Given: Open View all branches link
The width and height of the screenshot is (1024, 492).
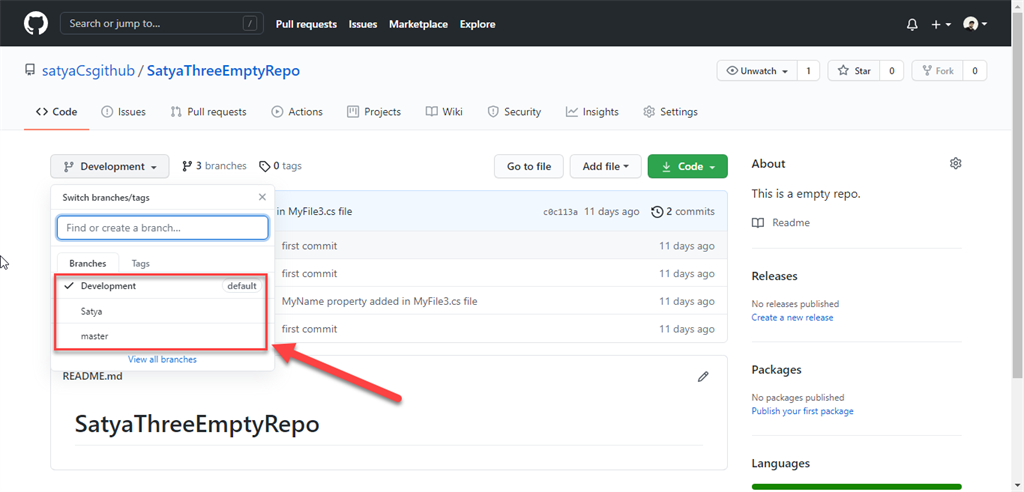Looking at the screenshot, I should 163,359.
